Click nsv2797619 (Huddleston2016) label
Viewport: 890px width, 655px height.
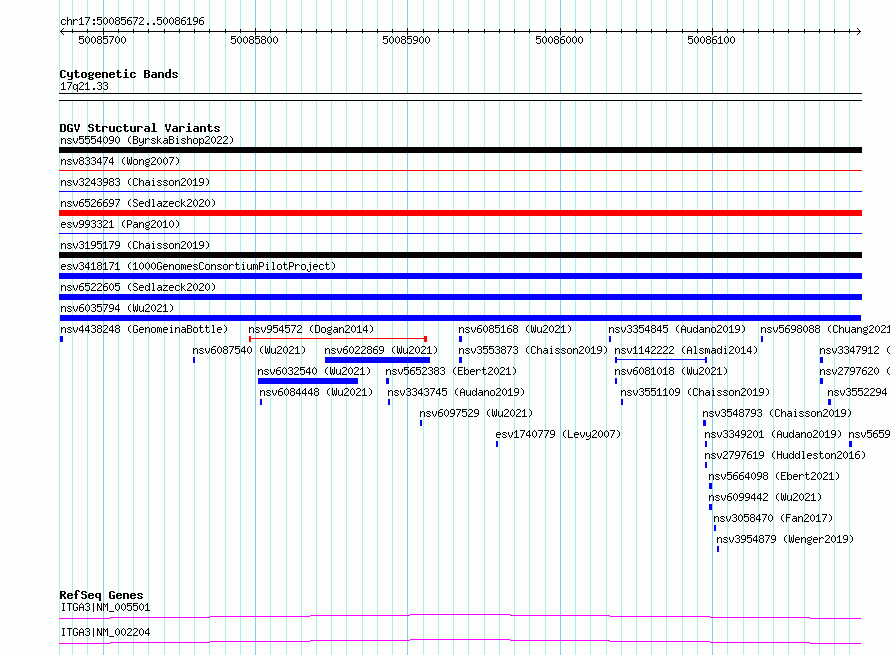click(x=785, y=455)
